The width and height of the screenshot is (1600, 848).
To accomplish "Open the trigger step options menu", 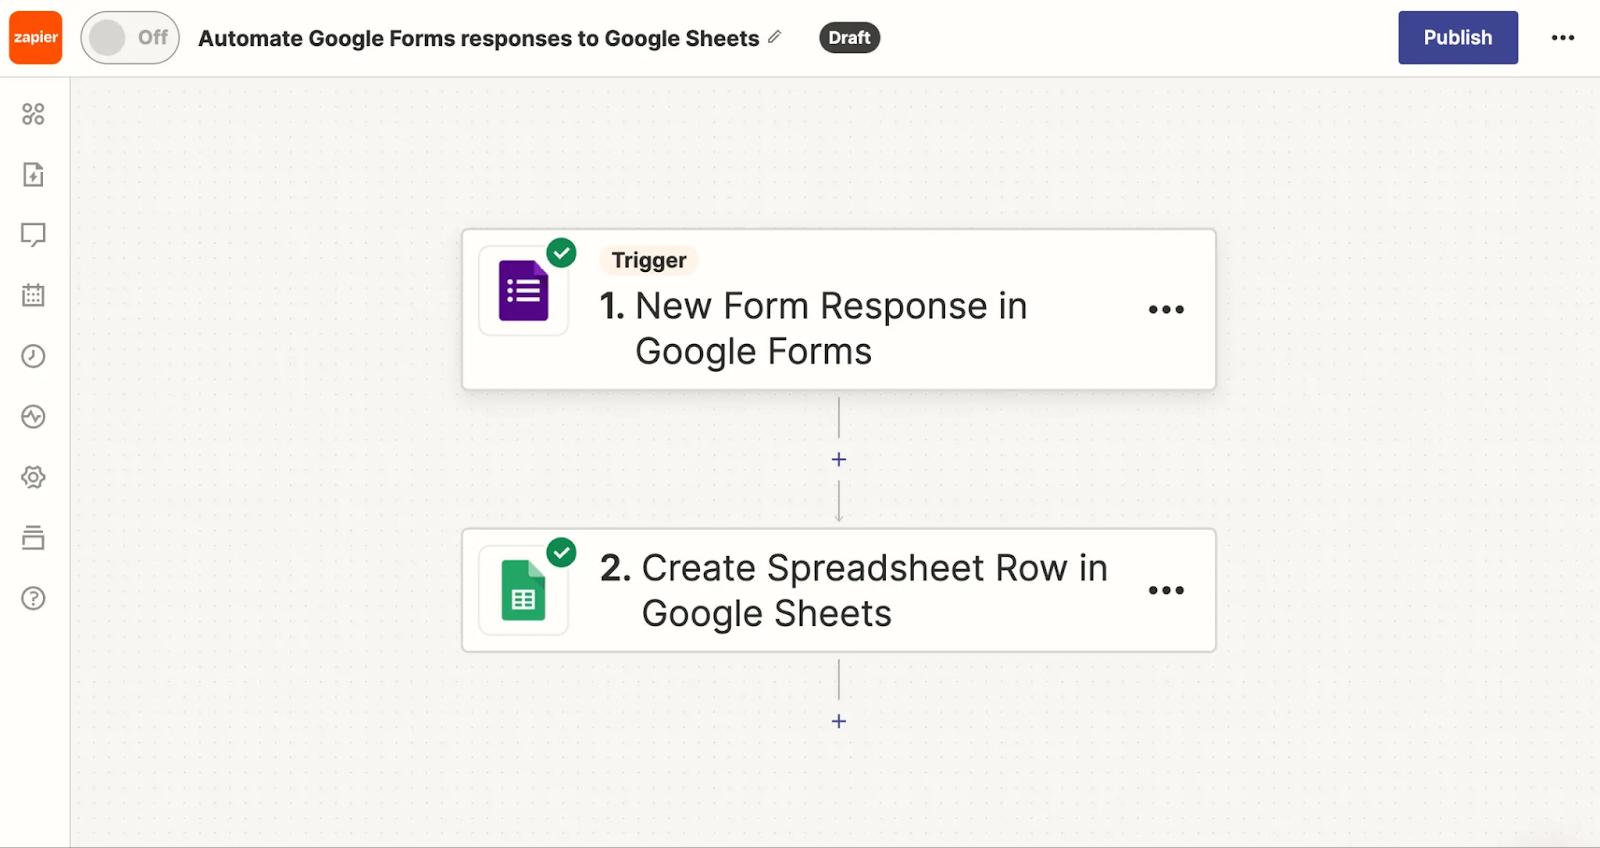I will tap(1166, 309).
